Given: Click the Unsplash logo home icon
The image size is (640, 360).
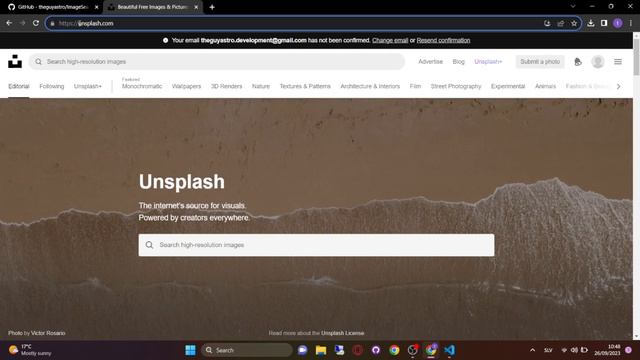Looking at the screenshot, I should 15,61.
